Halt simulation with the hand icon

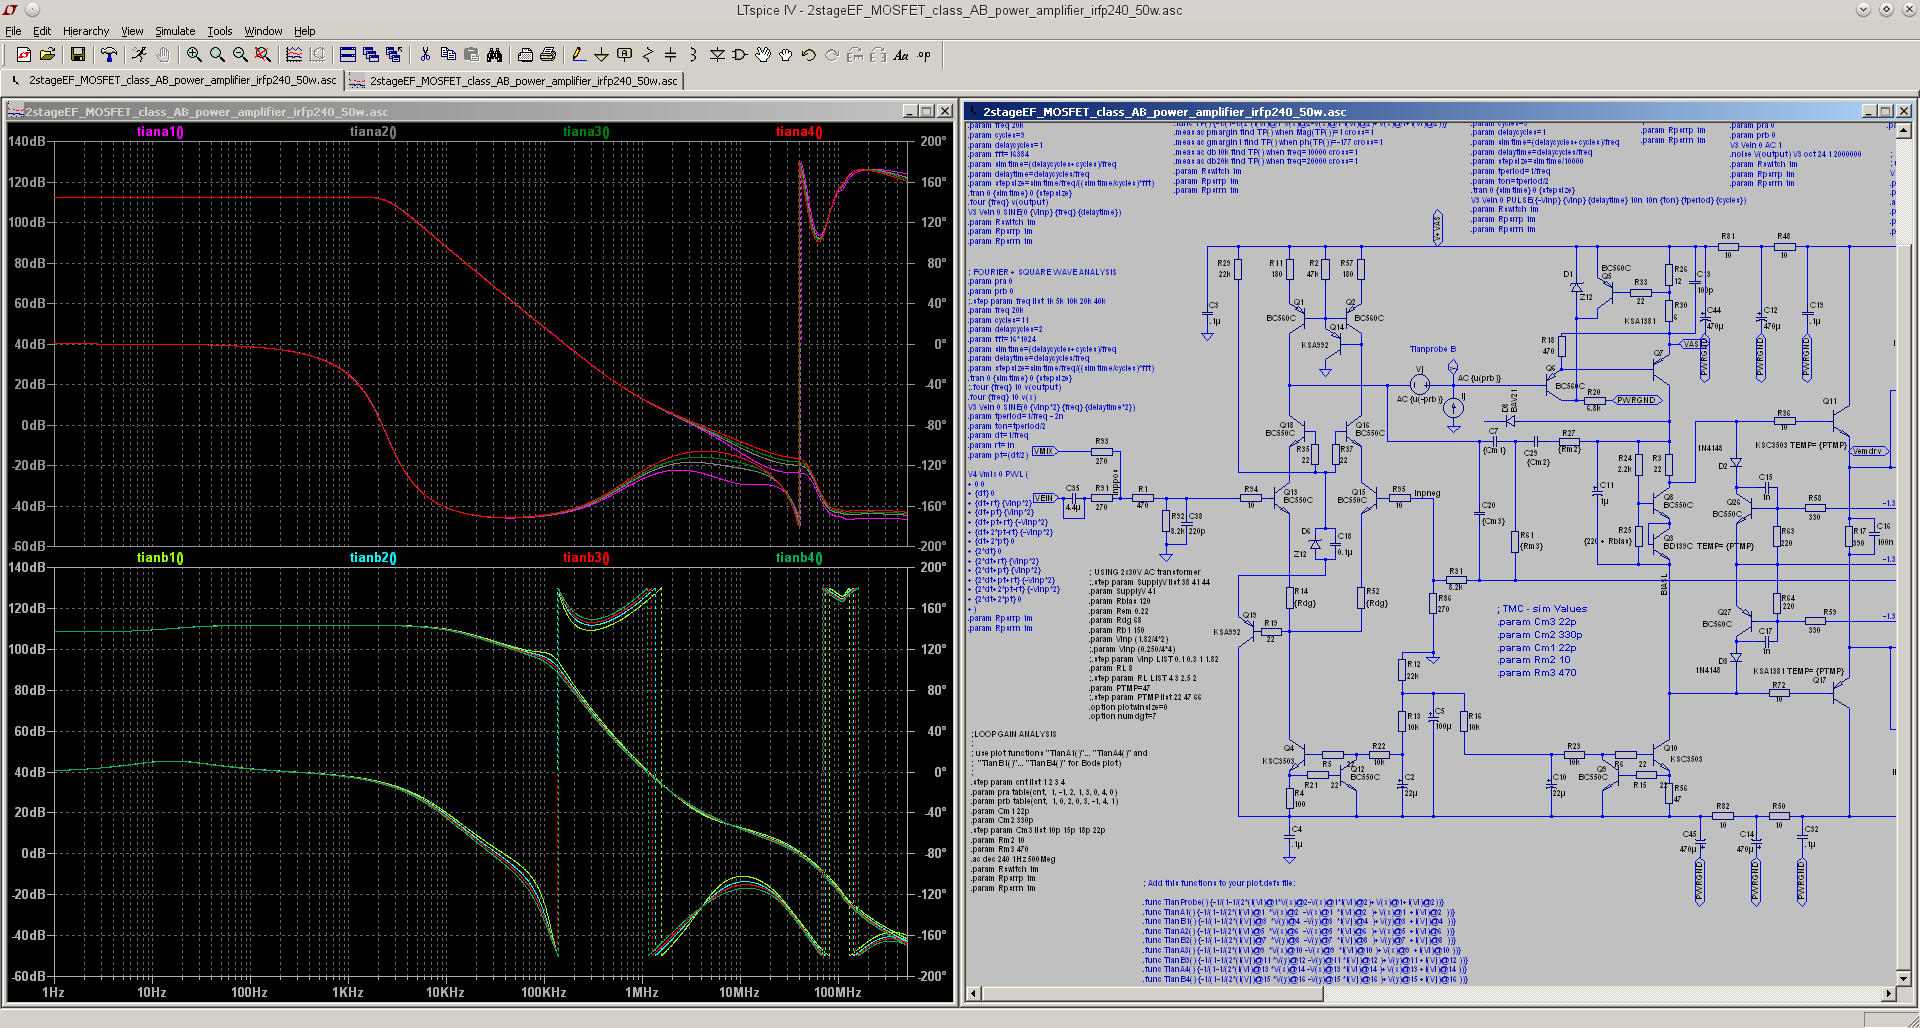163,55
